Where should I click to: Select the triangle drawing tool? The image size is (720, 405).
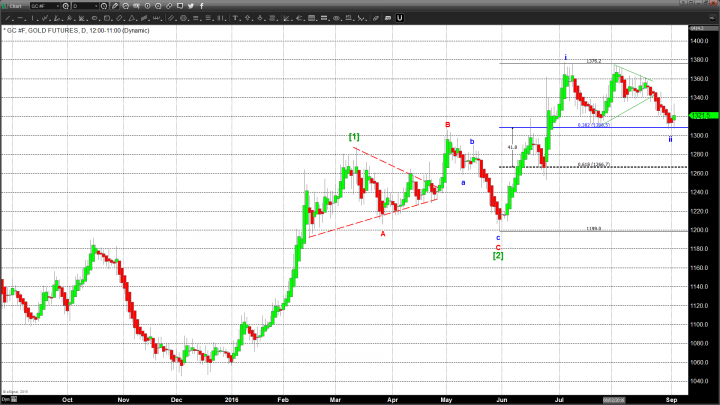tap(132, 18)
